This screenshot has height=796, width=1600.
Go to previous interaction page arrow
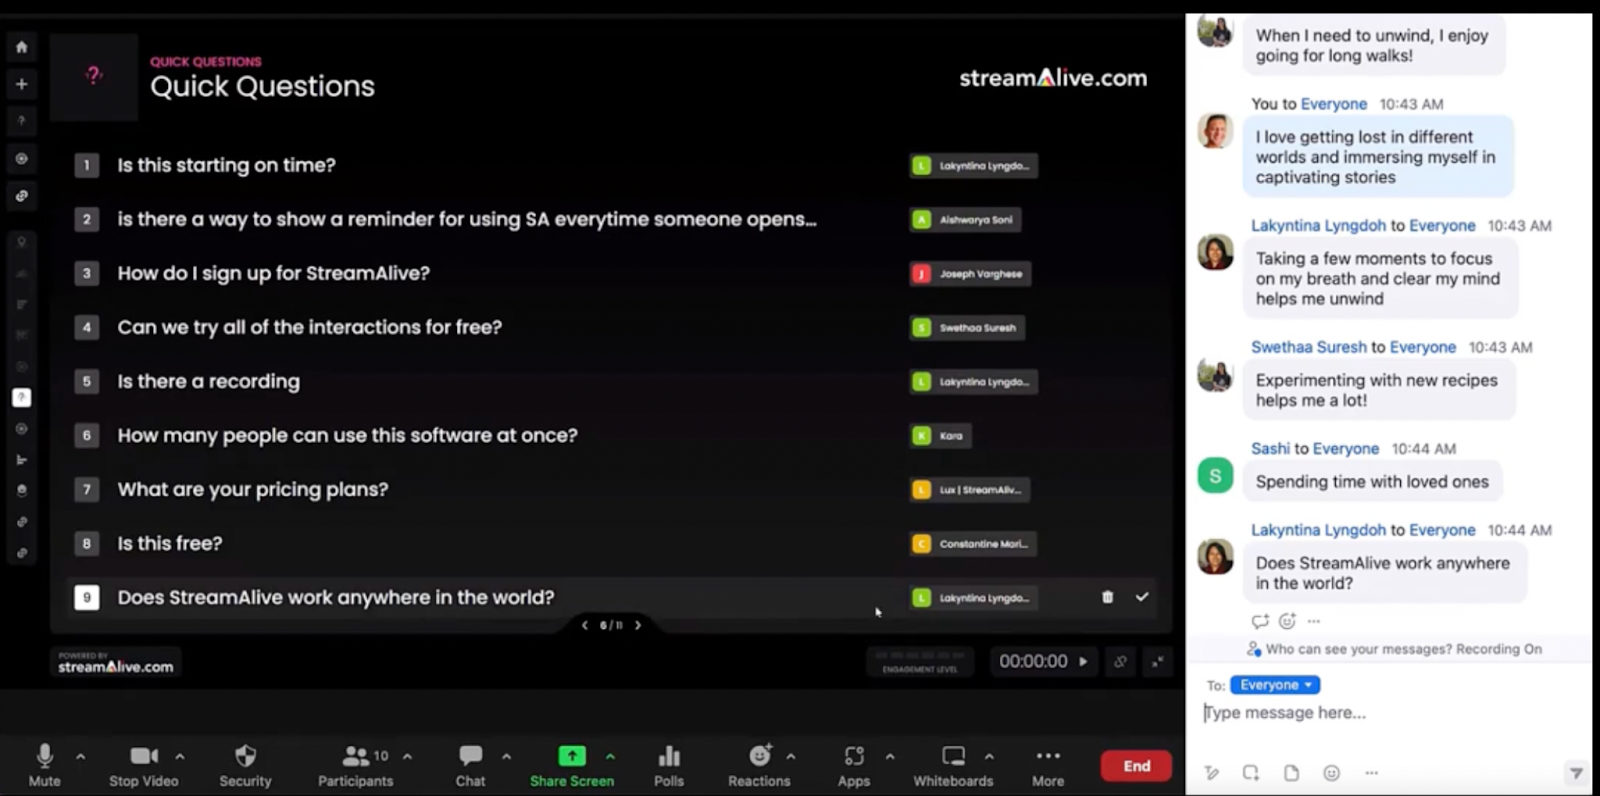585,625
